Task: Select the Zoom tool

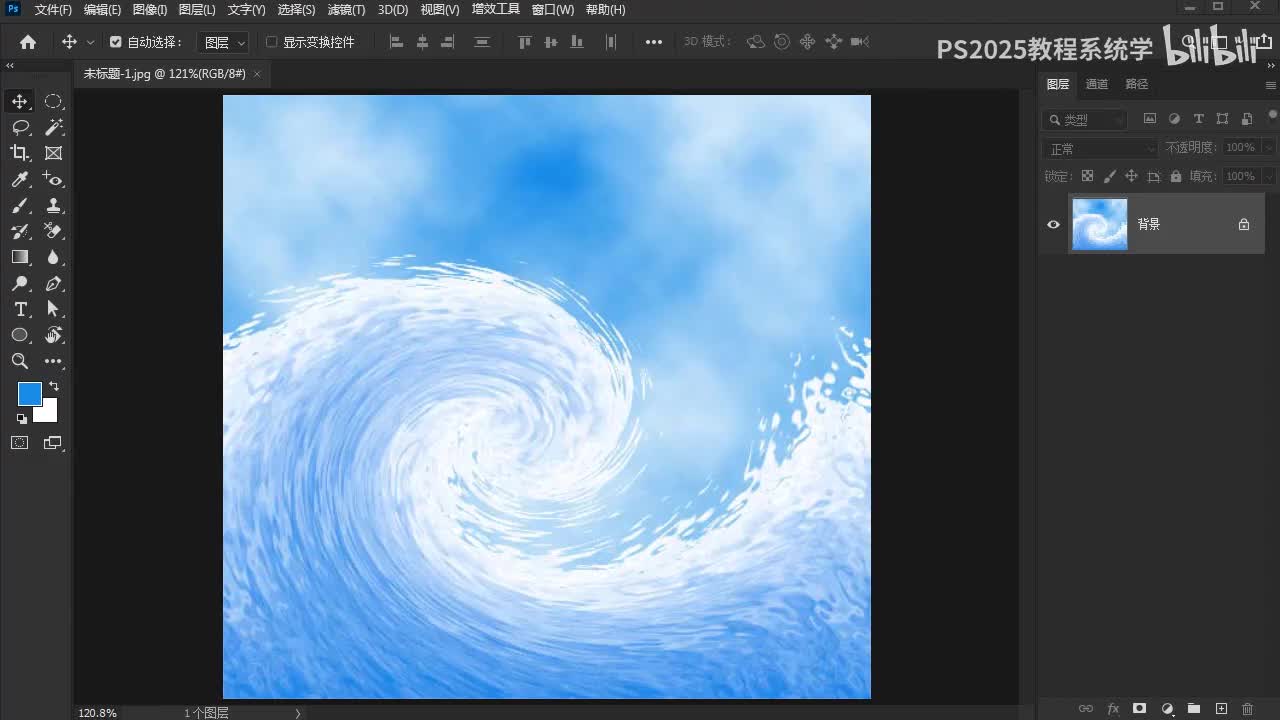Action: [20, 361]
